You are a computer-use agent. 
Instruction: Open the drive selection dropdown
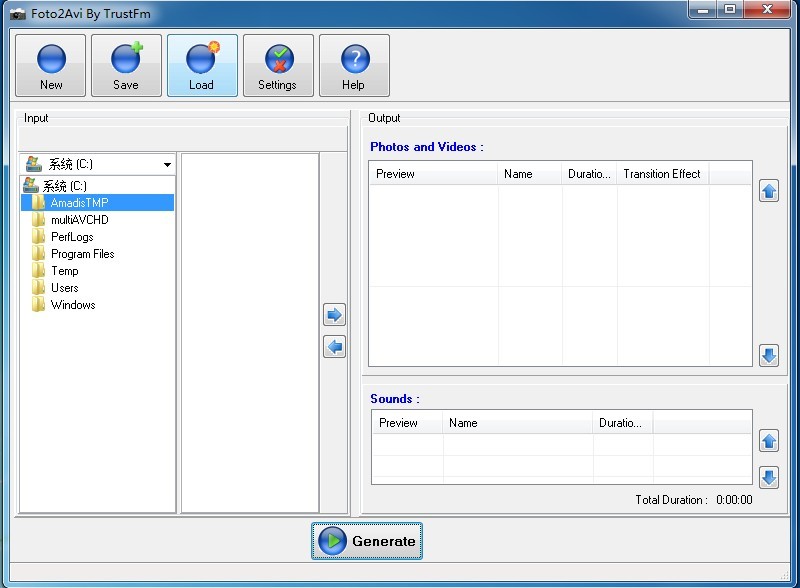click(x=167, y=164)
